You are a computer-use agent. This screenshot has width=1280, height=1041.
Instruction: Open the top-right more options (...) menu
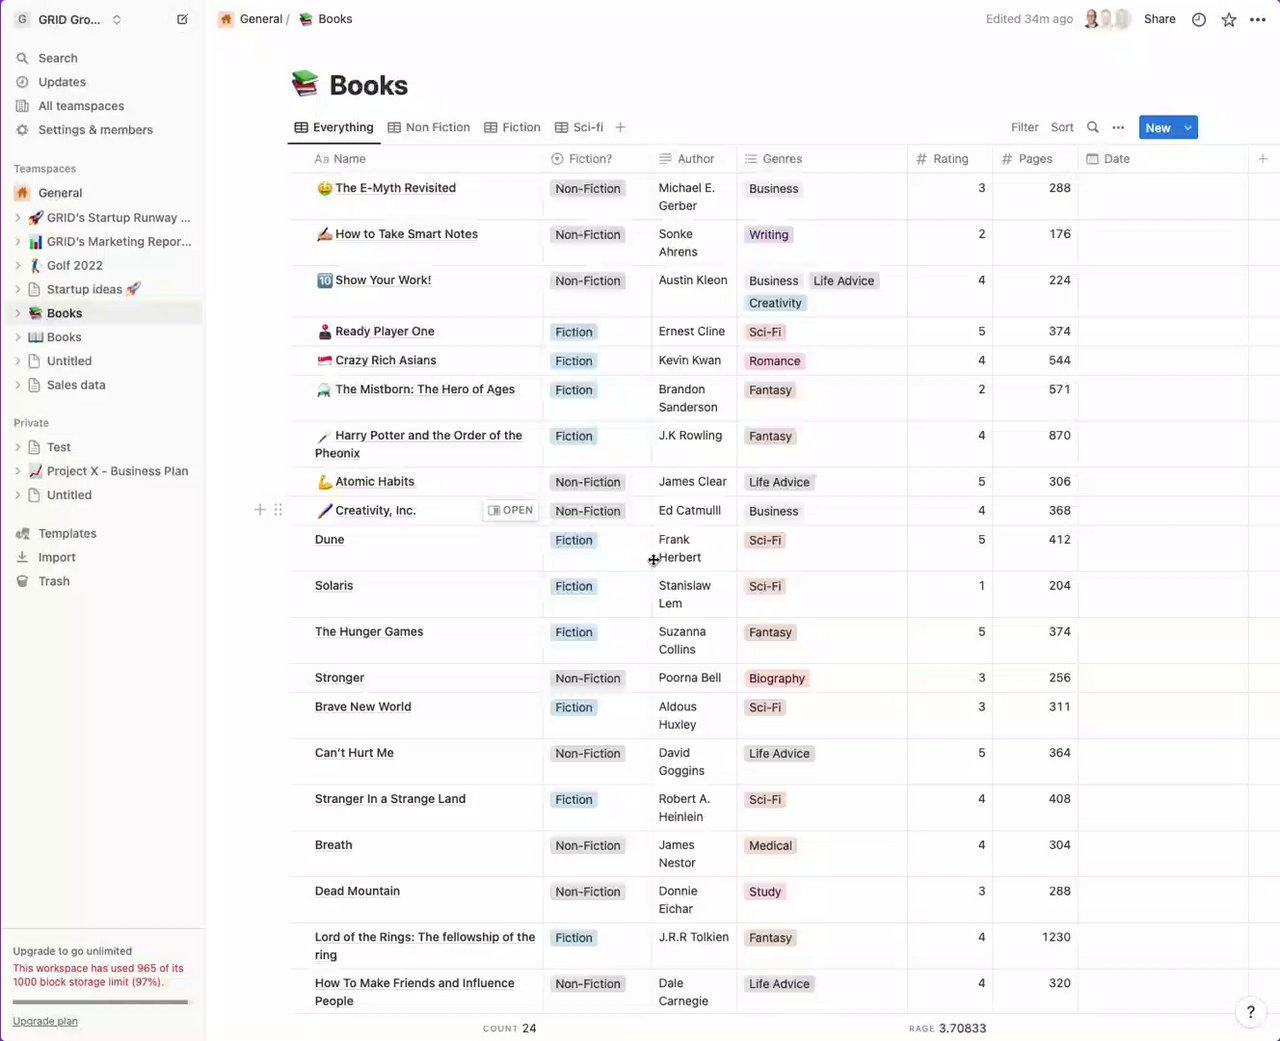coord(1259,19)
